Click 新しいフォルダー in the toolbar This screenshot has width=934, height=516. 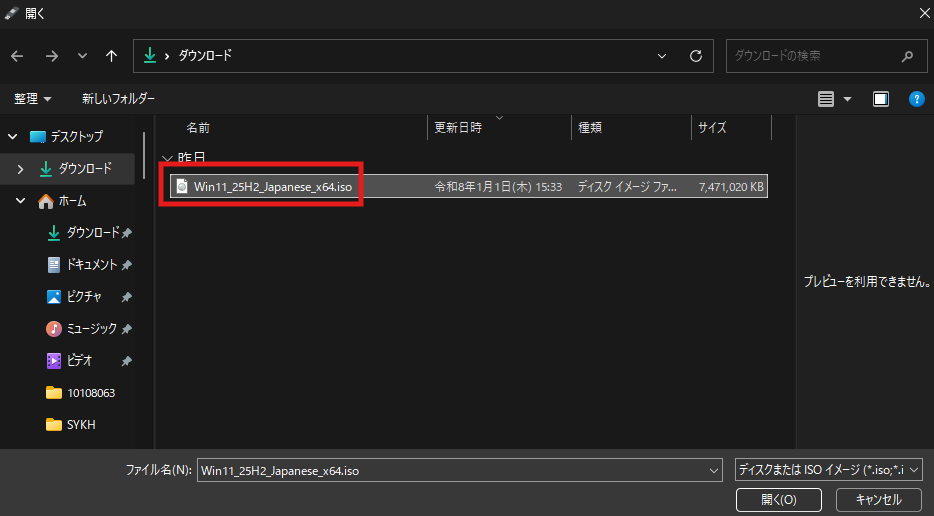point(118,99)
